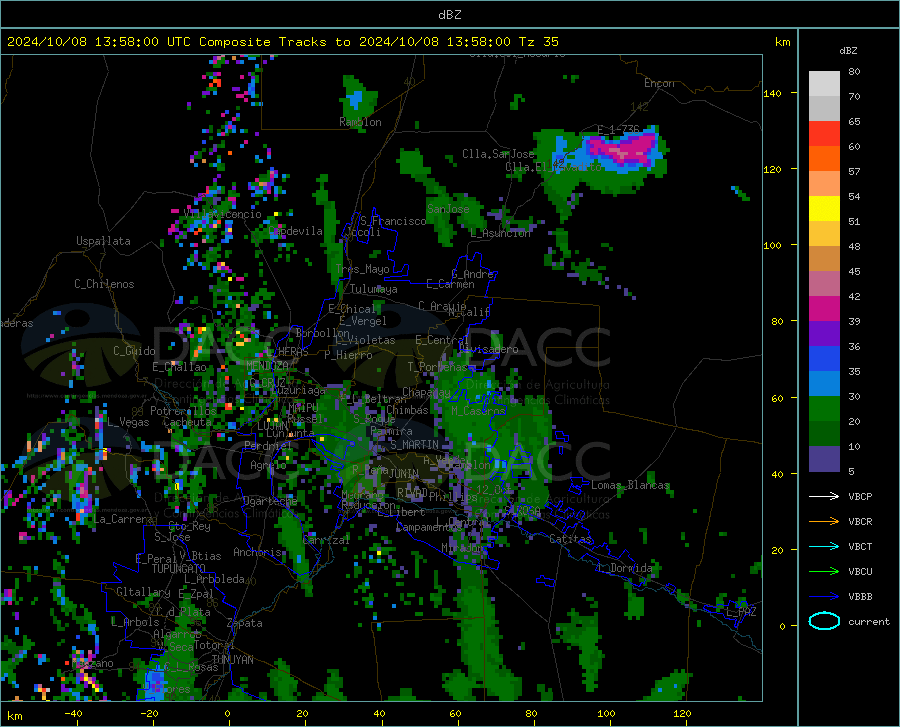Click the MENDOZA city label
Screen dimensions: 900x727
pos(267,366)
